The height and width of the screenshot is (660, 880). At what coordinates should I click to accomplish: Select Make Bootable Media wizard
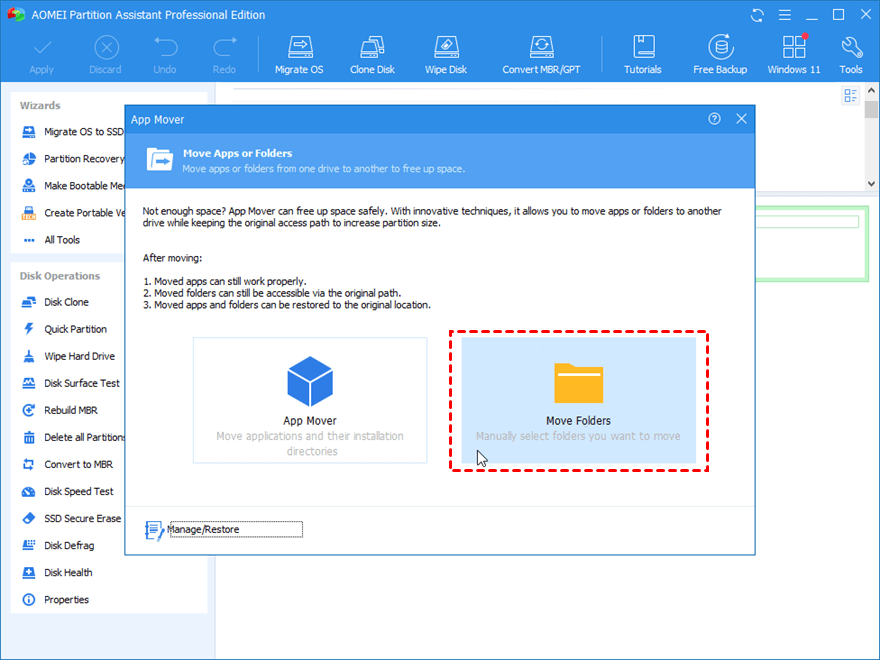tap(72, 186)
